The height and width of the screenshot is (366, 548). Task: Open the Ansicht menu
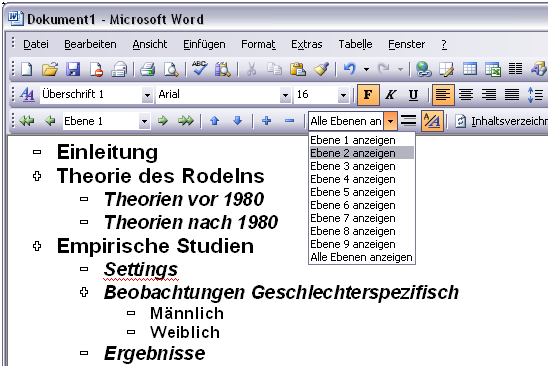[x=150, y=44]
